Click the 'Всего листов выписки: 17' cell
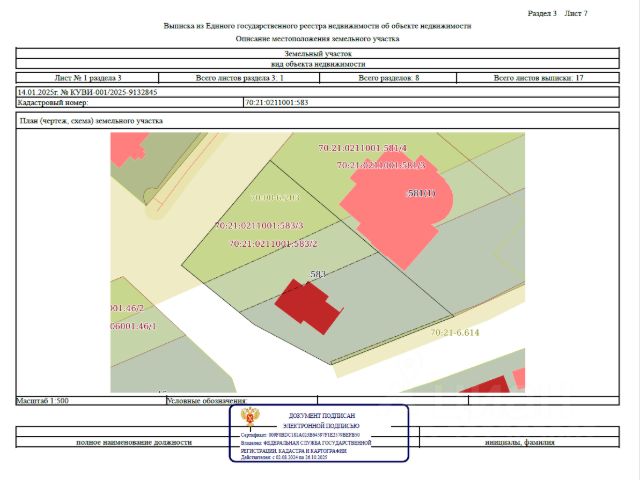Image resolution: width=640 pixels, height=480 pixels. pos(538,78)
